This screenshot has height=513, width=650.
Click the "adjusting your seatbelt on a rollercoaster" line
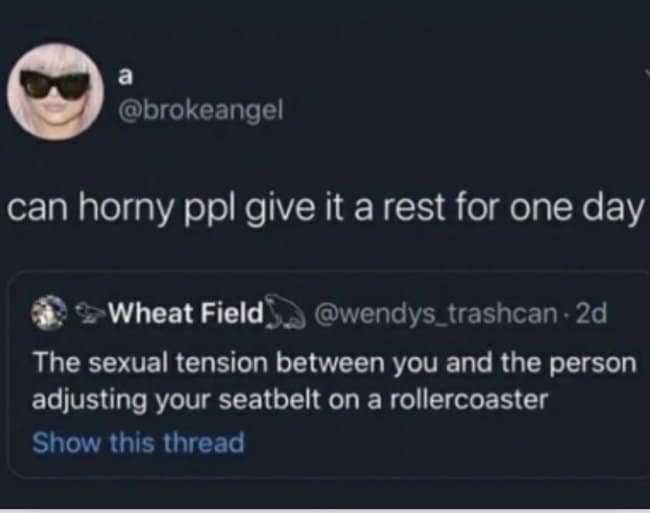pyautogui.click(x=290, y=400)
